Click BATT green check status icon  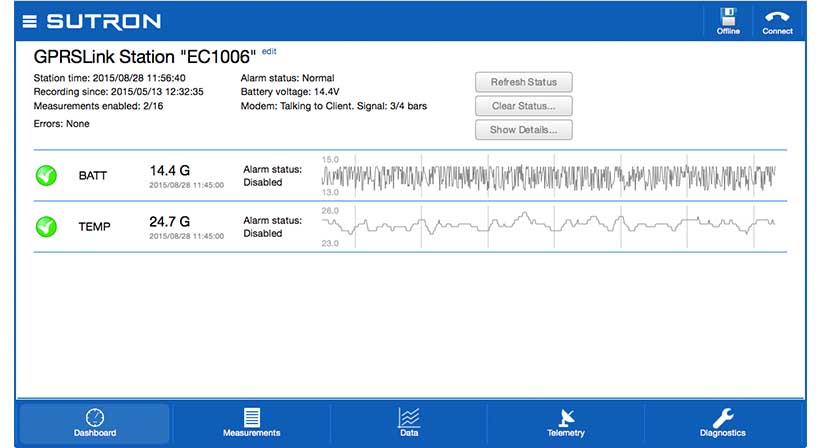pyautogui.click(x=47, y=176)
